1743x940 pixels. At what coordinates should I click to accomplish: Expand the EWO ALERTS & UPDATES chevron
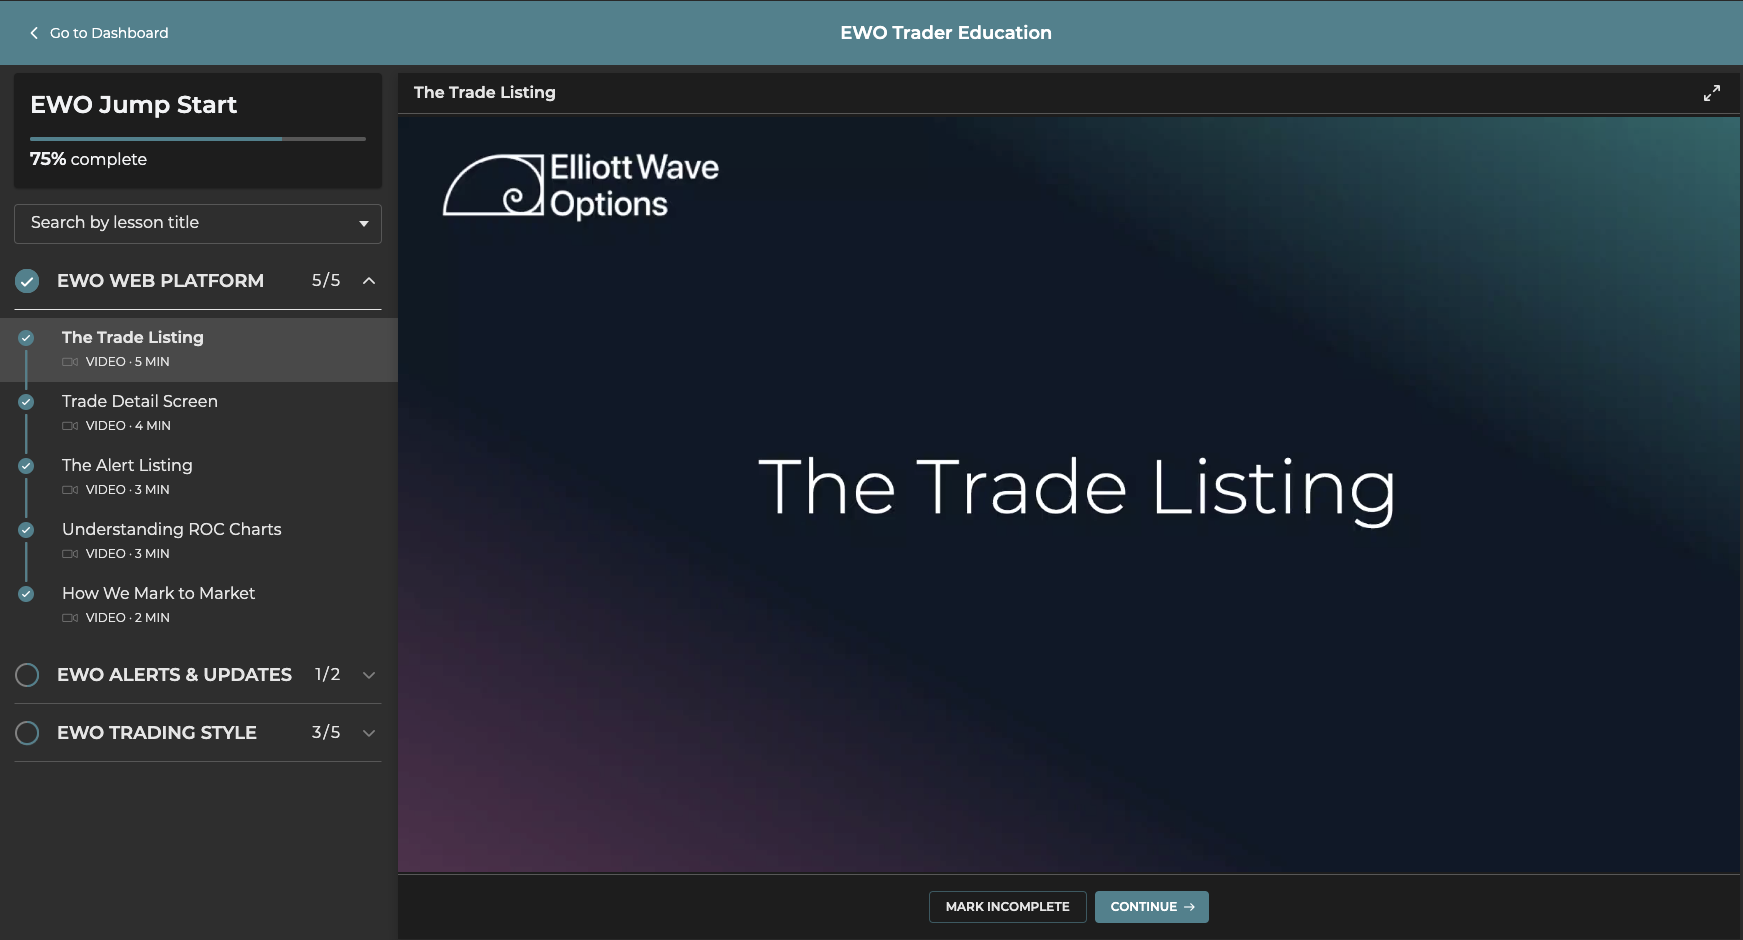pyautogui.click(x=369, y=675)
